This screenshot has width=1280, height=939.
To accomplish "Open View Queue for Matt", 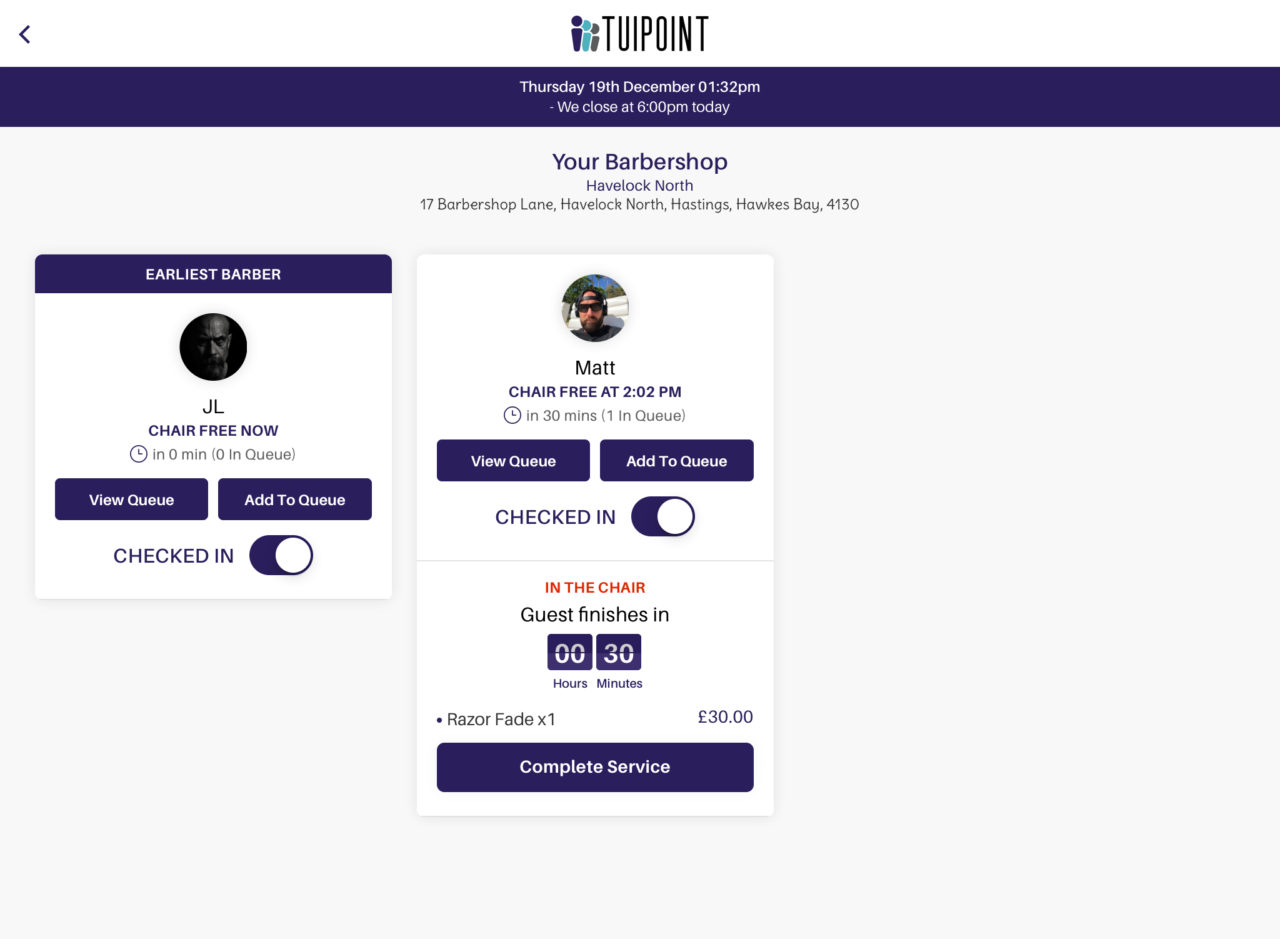I will tap(513, 461).
